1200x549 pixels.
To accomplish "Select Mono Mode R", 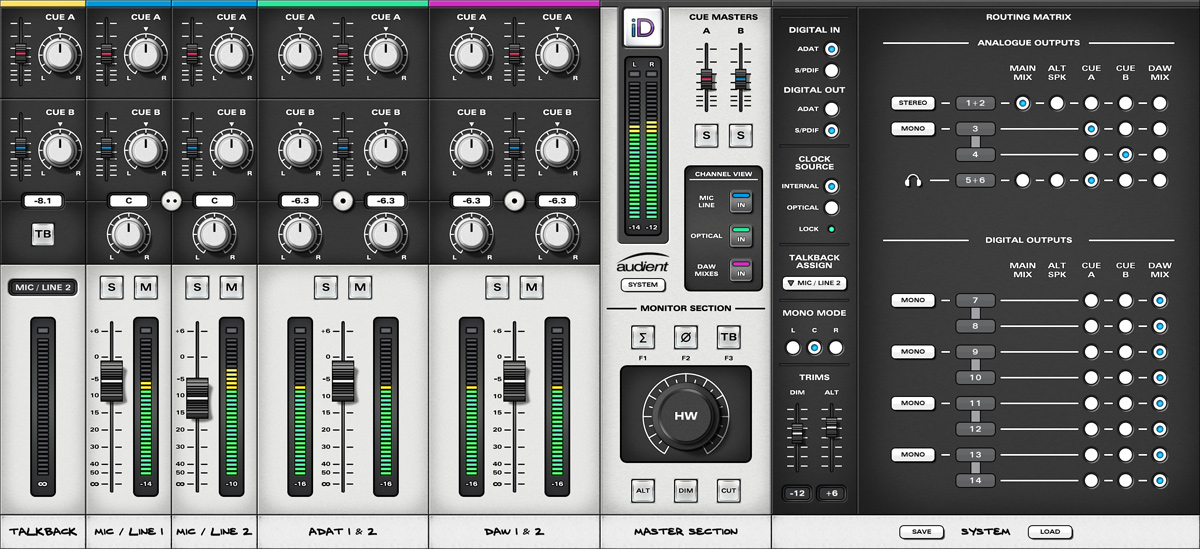I will pos(835,348).
